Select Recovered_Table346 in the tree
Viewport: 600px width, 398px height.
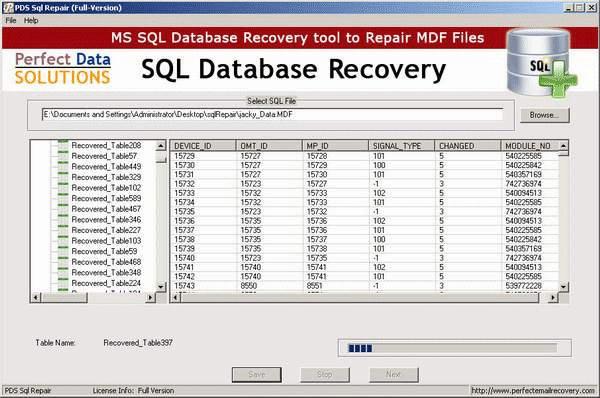click(x=106, y=220)
